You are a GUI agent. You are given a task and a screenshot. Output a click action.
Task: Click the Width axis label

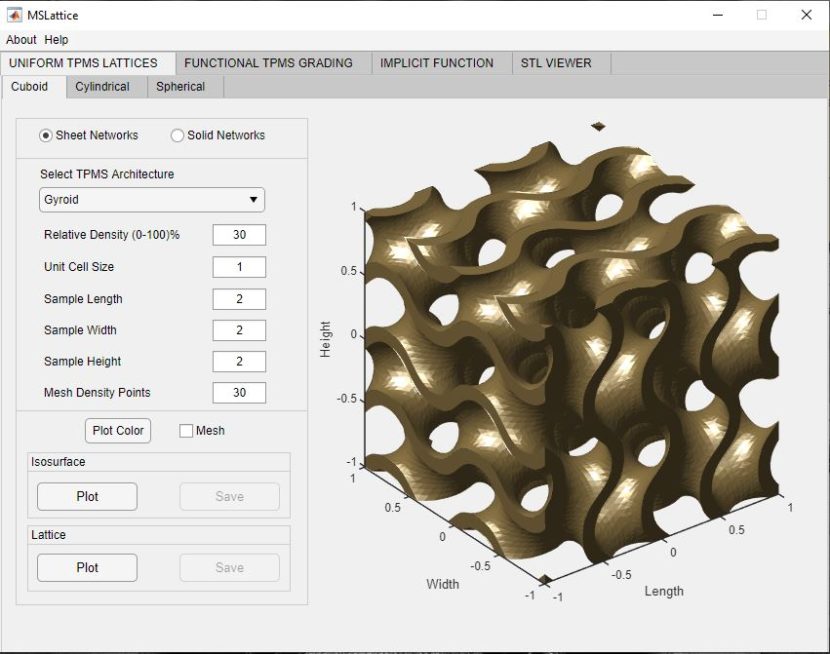click(x=443, y=584)
